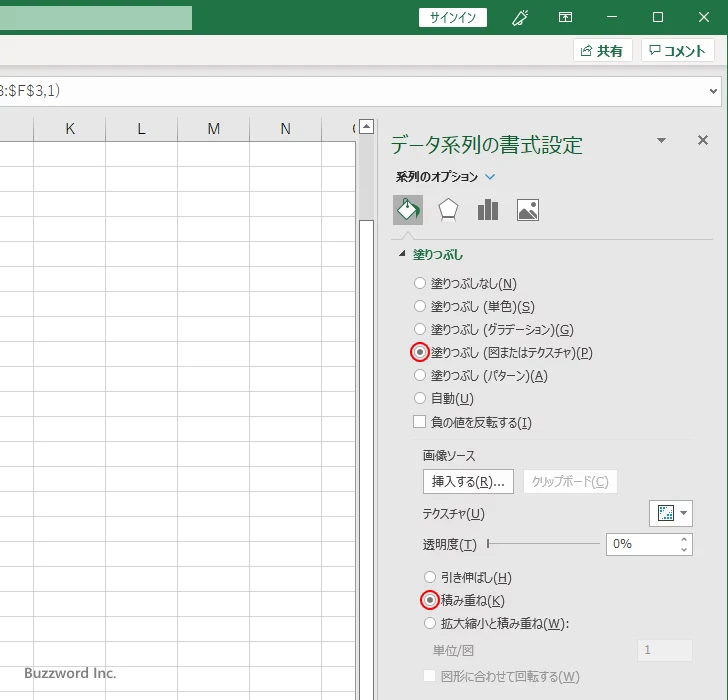Select column L header

click(x=142, y=129)
